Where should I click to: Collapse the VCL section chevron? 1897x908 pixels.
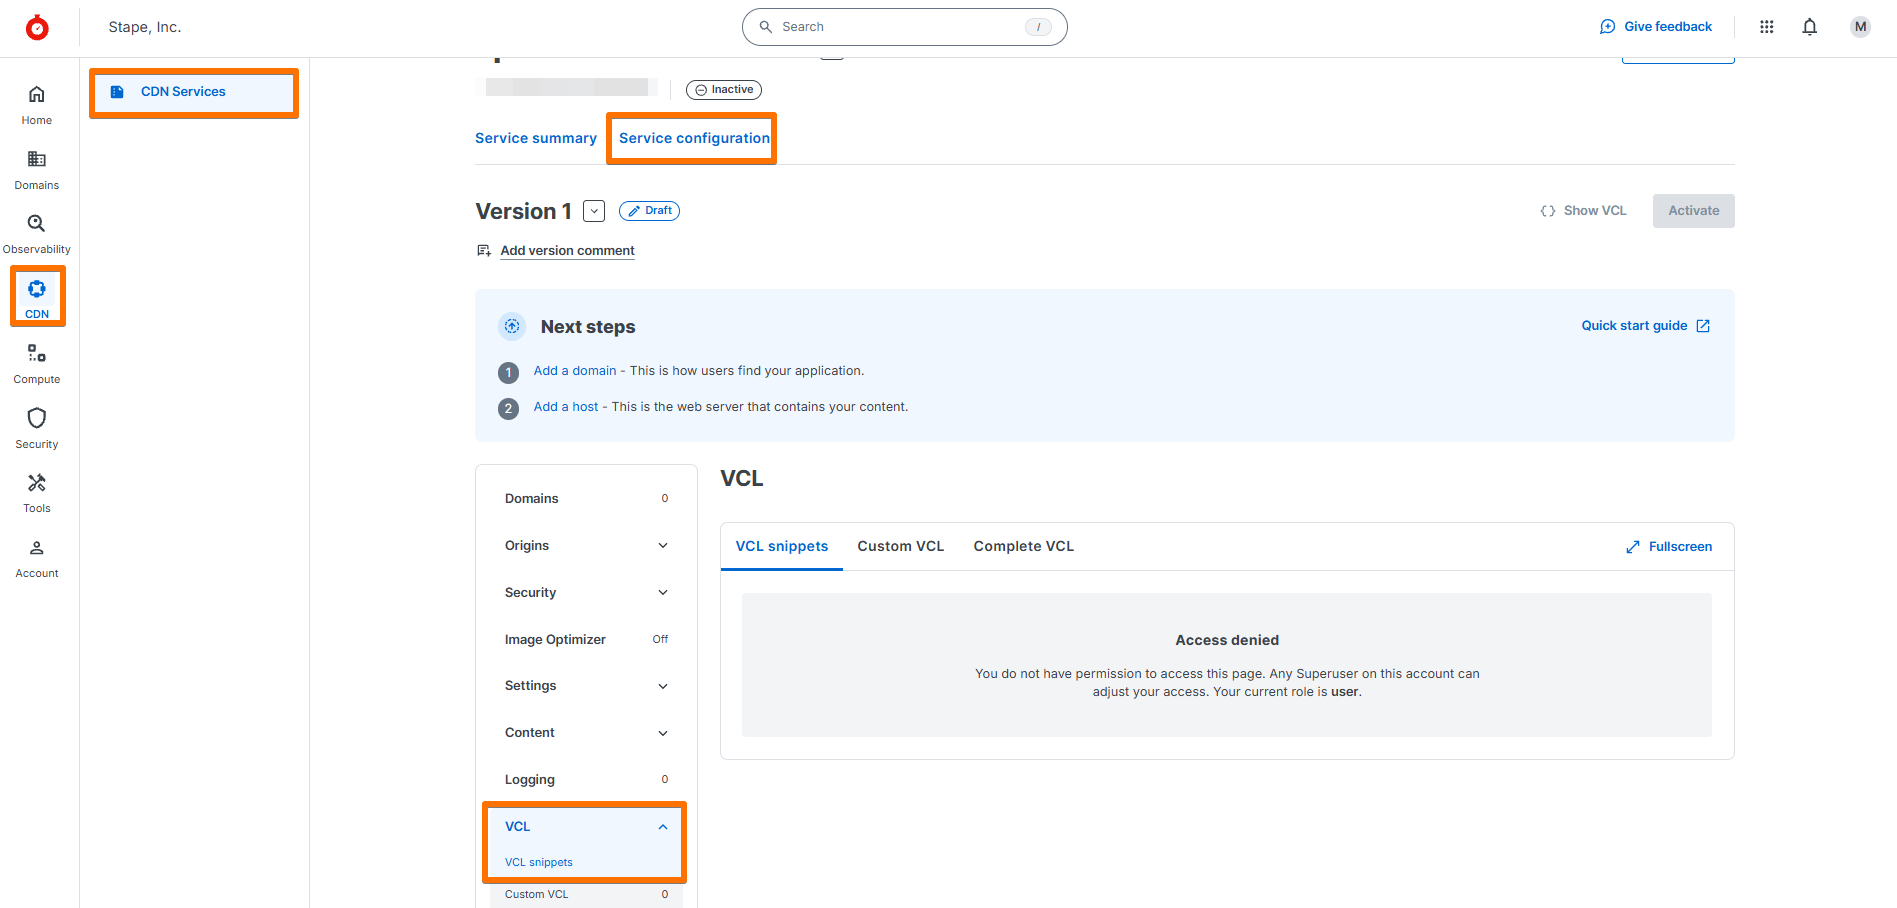click(x=663, y=827)
